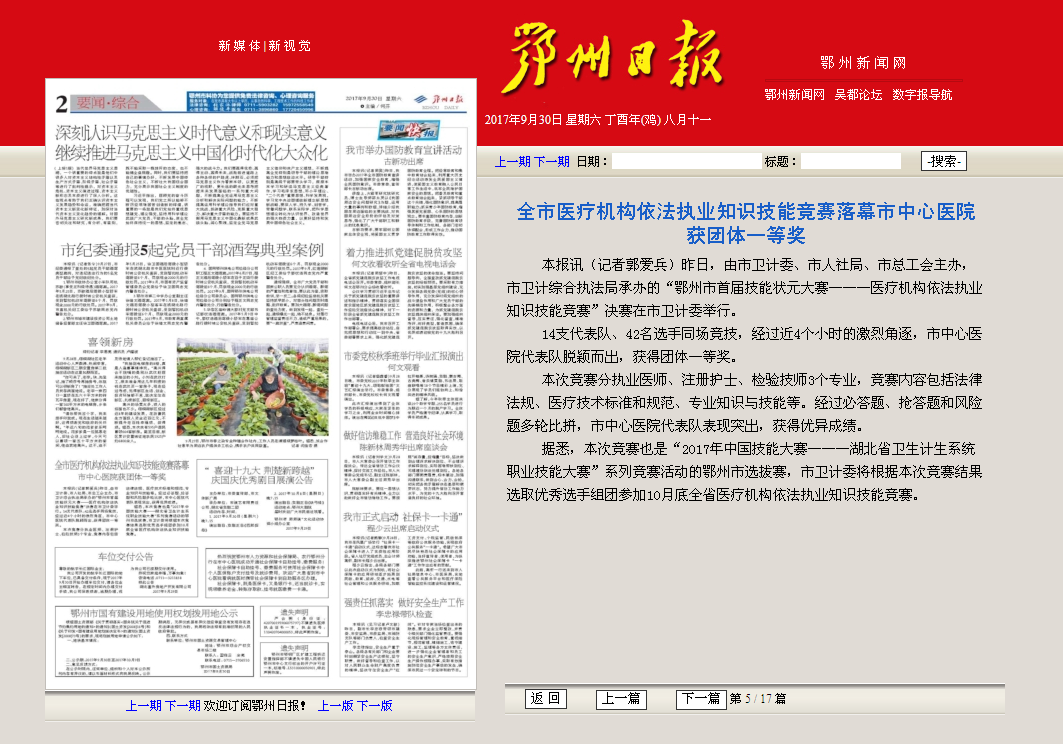Click the large 鄂州新闻网 heading text
Screen dimensions: 1063x744
point(863,63)
